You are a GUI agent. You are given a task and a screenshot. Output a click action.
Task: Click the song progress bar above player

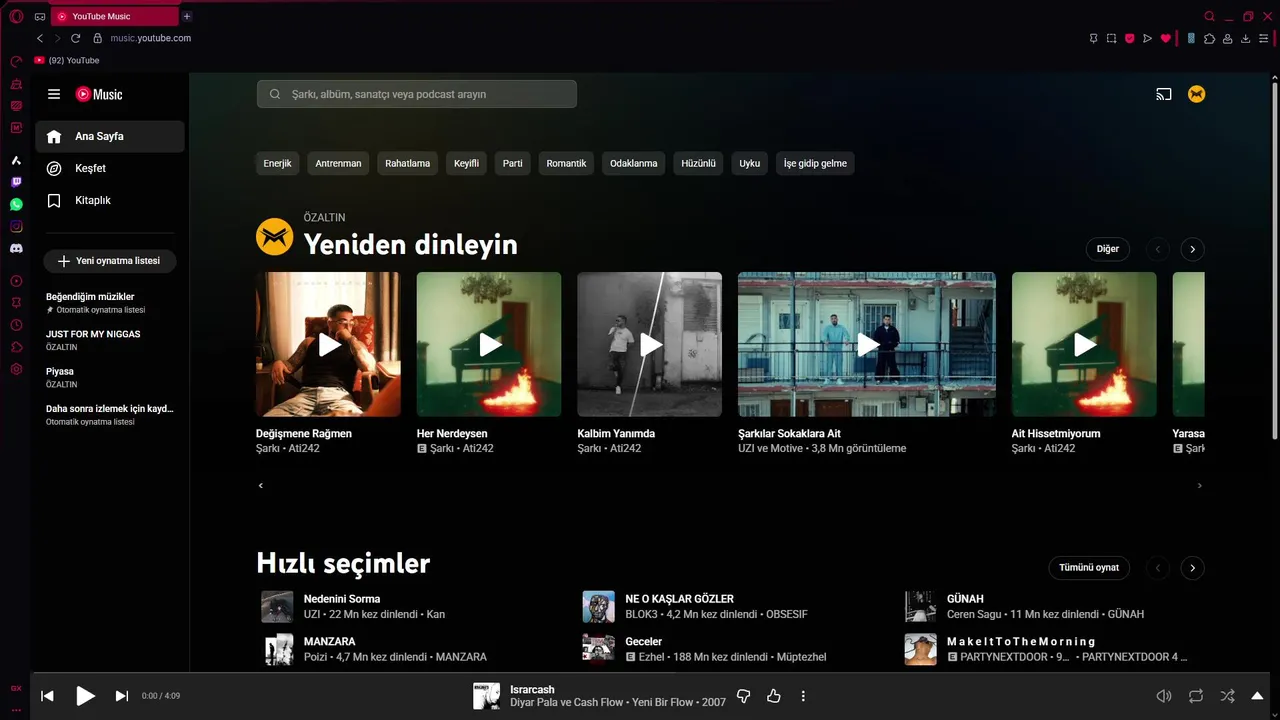pyautogui.click(x=655, y=672)
